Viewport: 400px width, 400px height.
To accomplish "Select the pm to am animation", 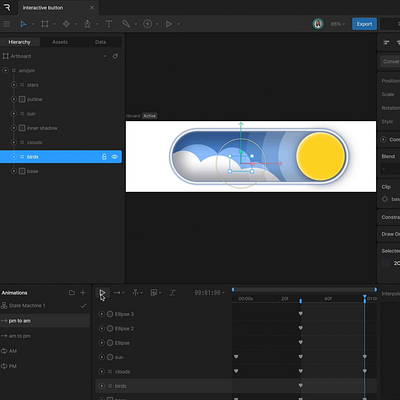I will tap(45, 321).
